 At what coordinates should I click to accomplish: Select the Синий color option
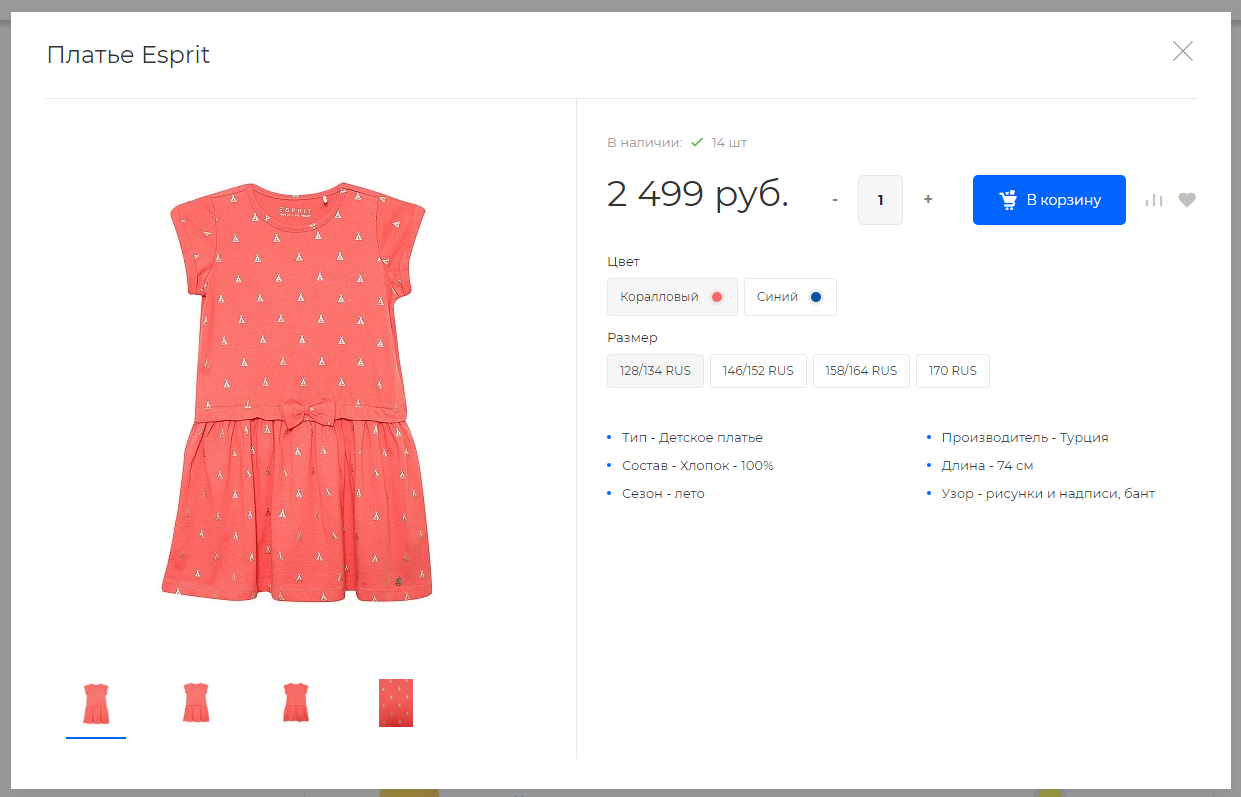789,297
